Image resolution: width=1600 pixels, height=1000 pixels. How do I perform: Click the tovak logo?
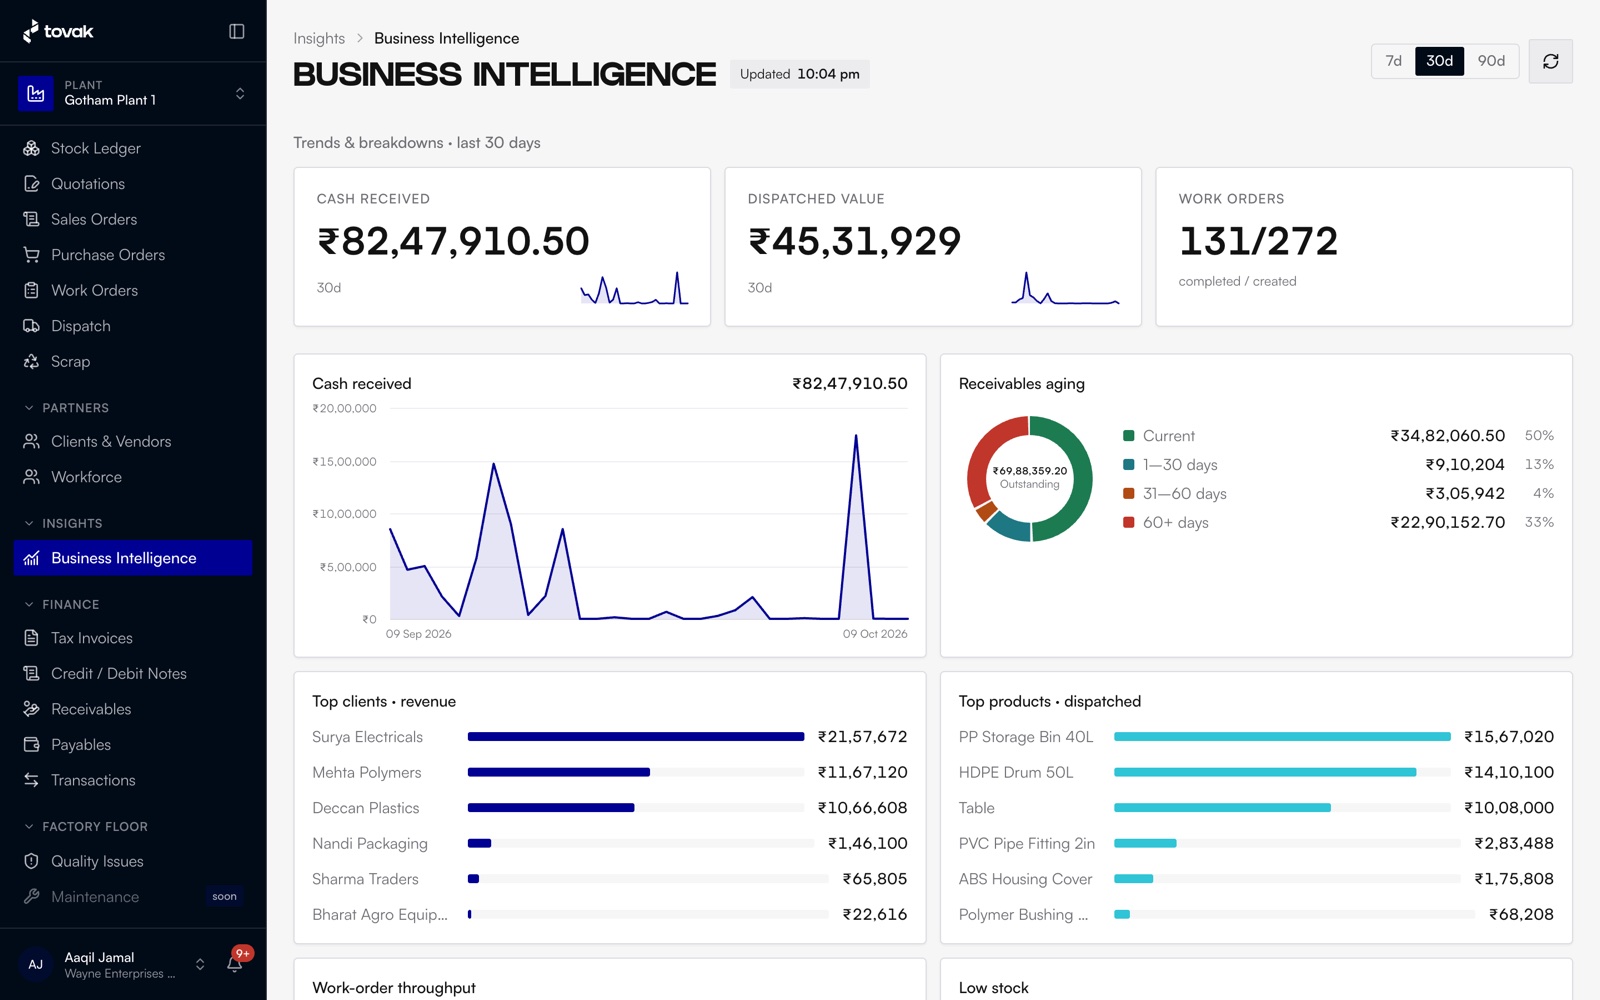pyautogui.click(x=58, y=31)
